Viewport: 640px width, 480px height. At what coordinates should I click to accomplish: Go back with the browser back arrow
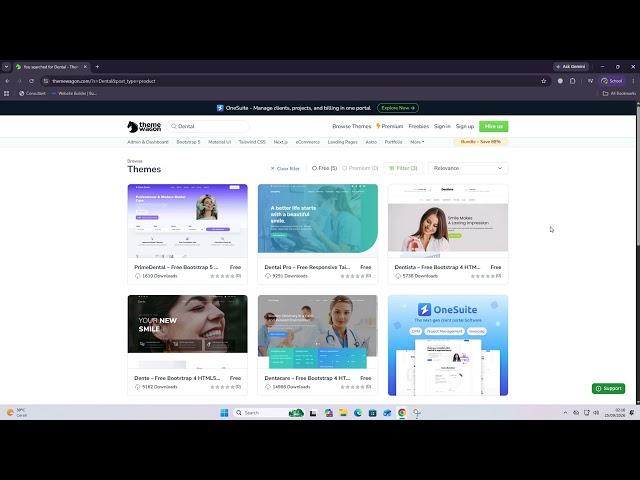7,81
